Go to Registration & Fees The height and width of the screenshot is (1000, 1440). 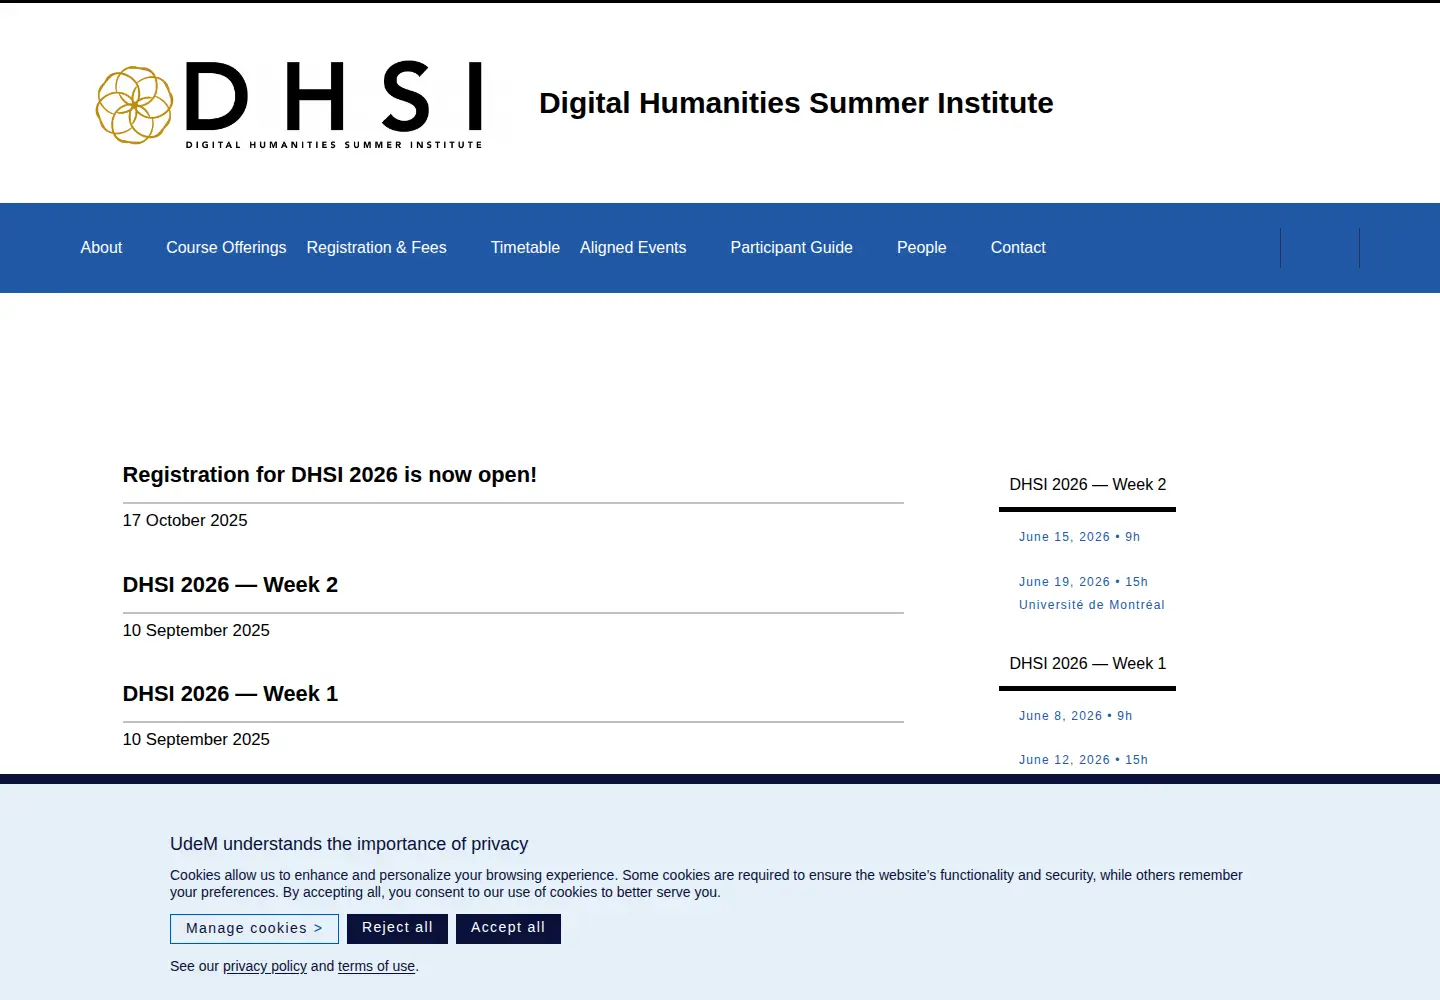(x=376, y=248)
